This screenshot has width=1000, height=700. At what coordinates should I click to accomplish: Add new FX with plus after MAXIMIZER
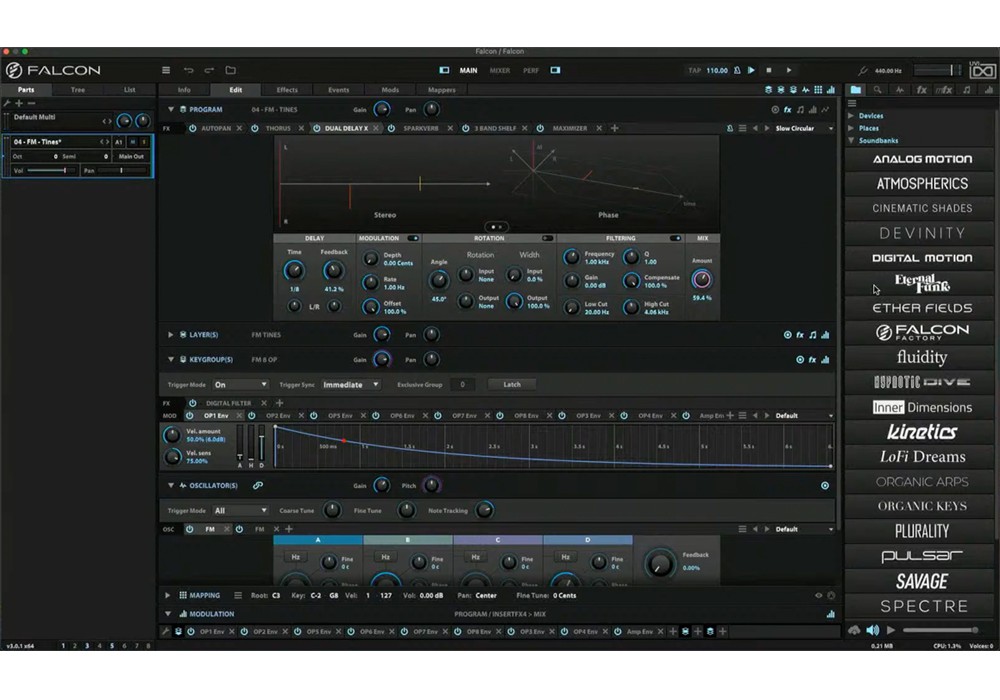coord(615,128)
